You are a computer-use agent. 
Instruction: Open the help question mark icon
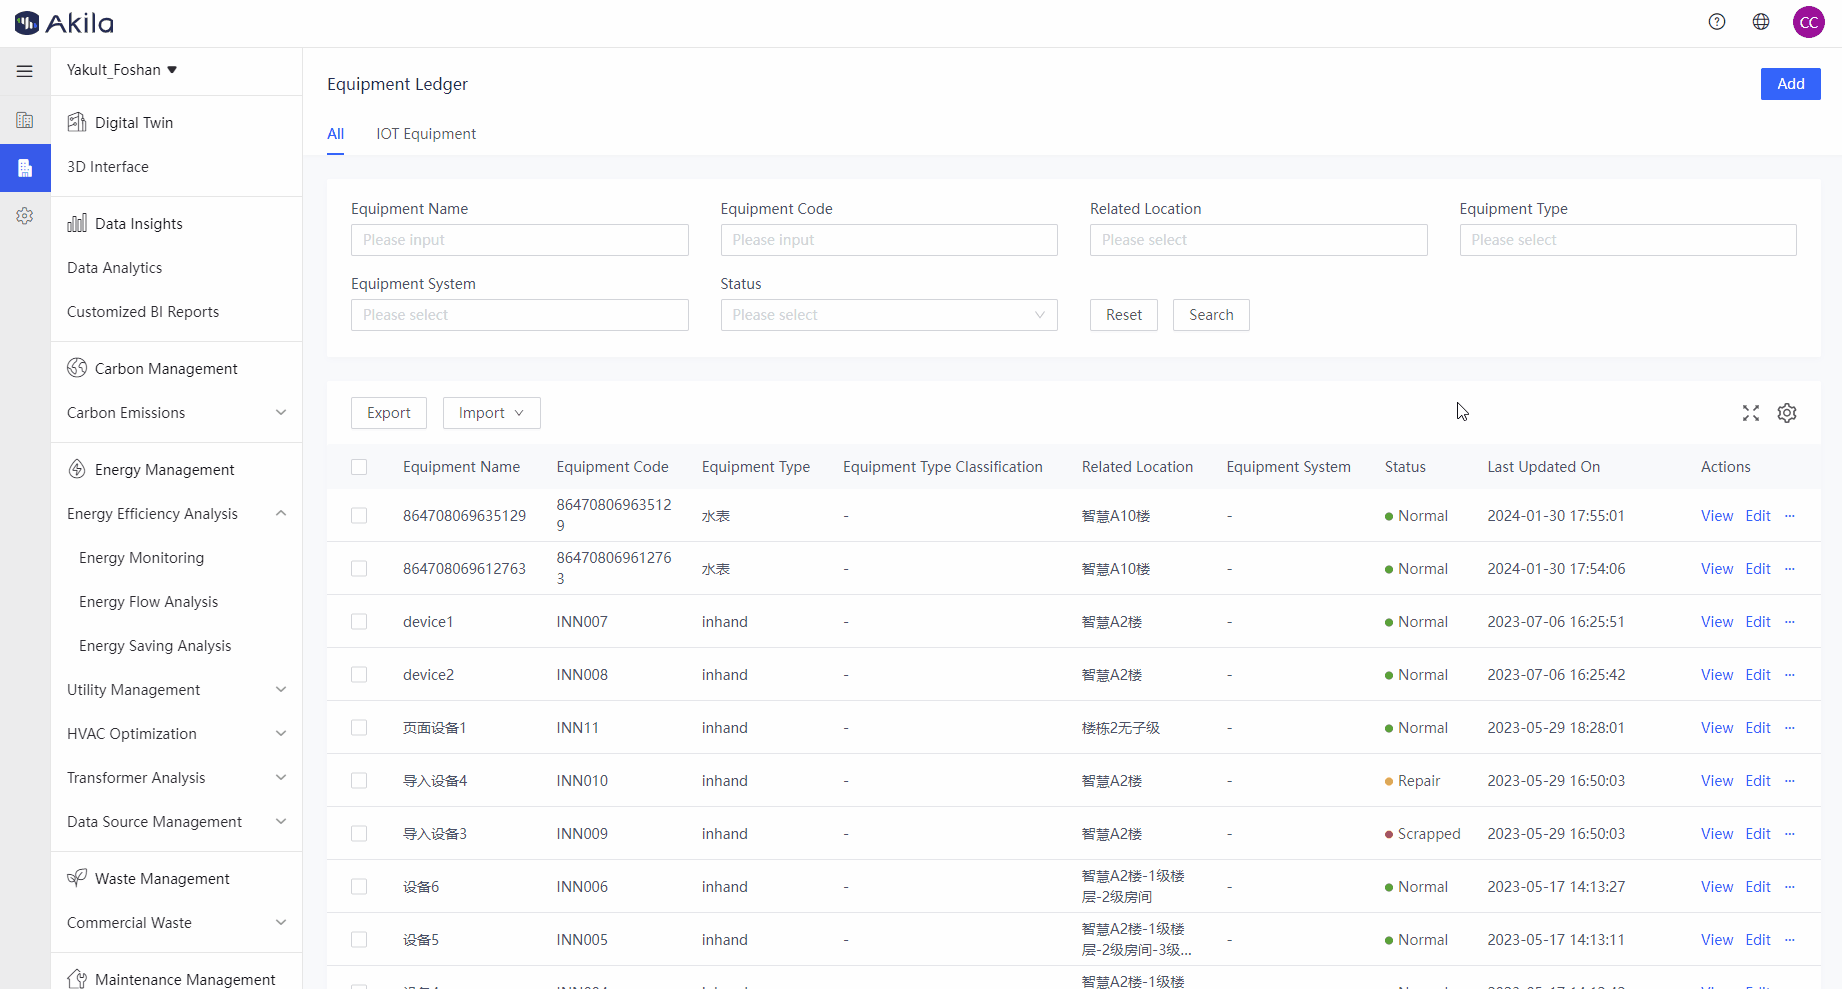[1717, 22]
